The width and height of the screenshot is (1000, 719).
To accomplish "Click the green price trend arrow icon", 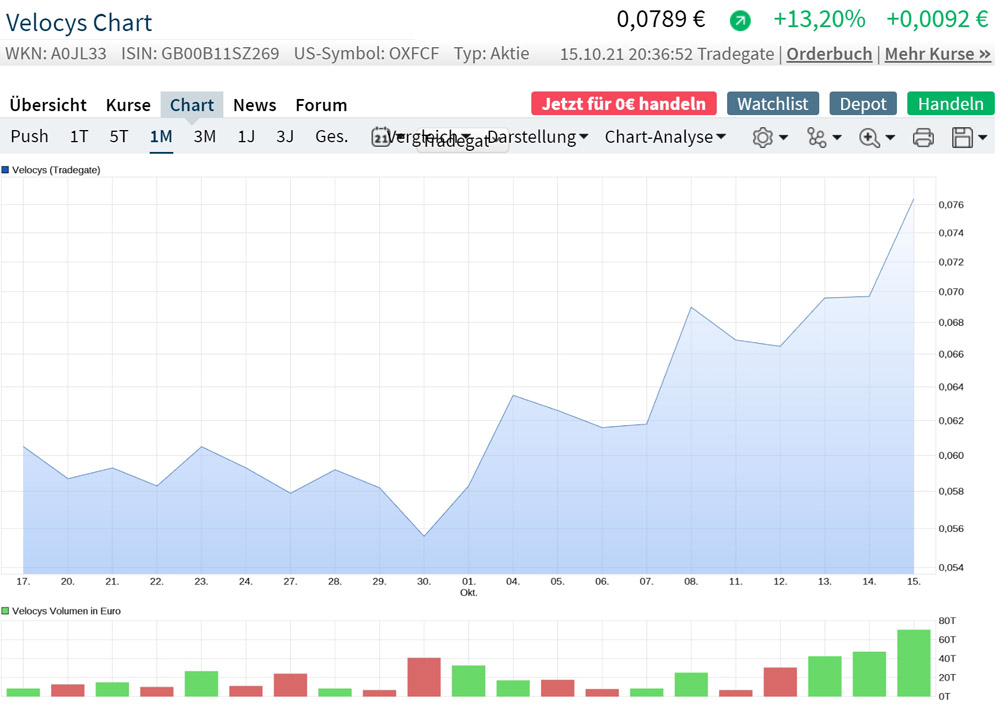I will (740, 21).
